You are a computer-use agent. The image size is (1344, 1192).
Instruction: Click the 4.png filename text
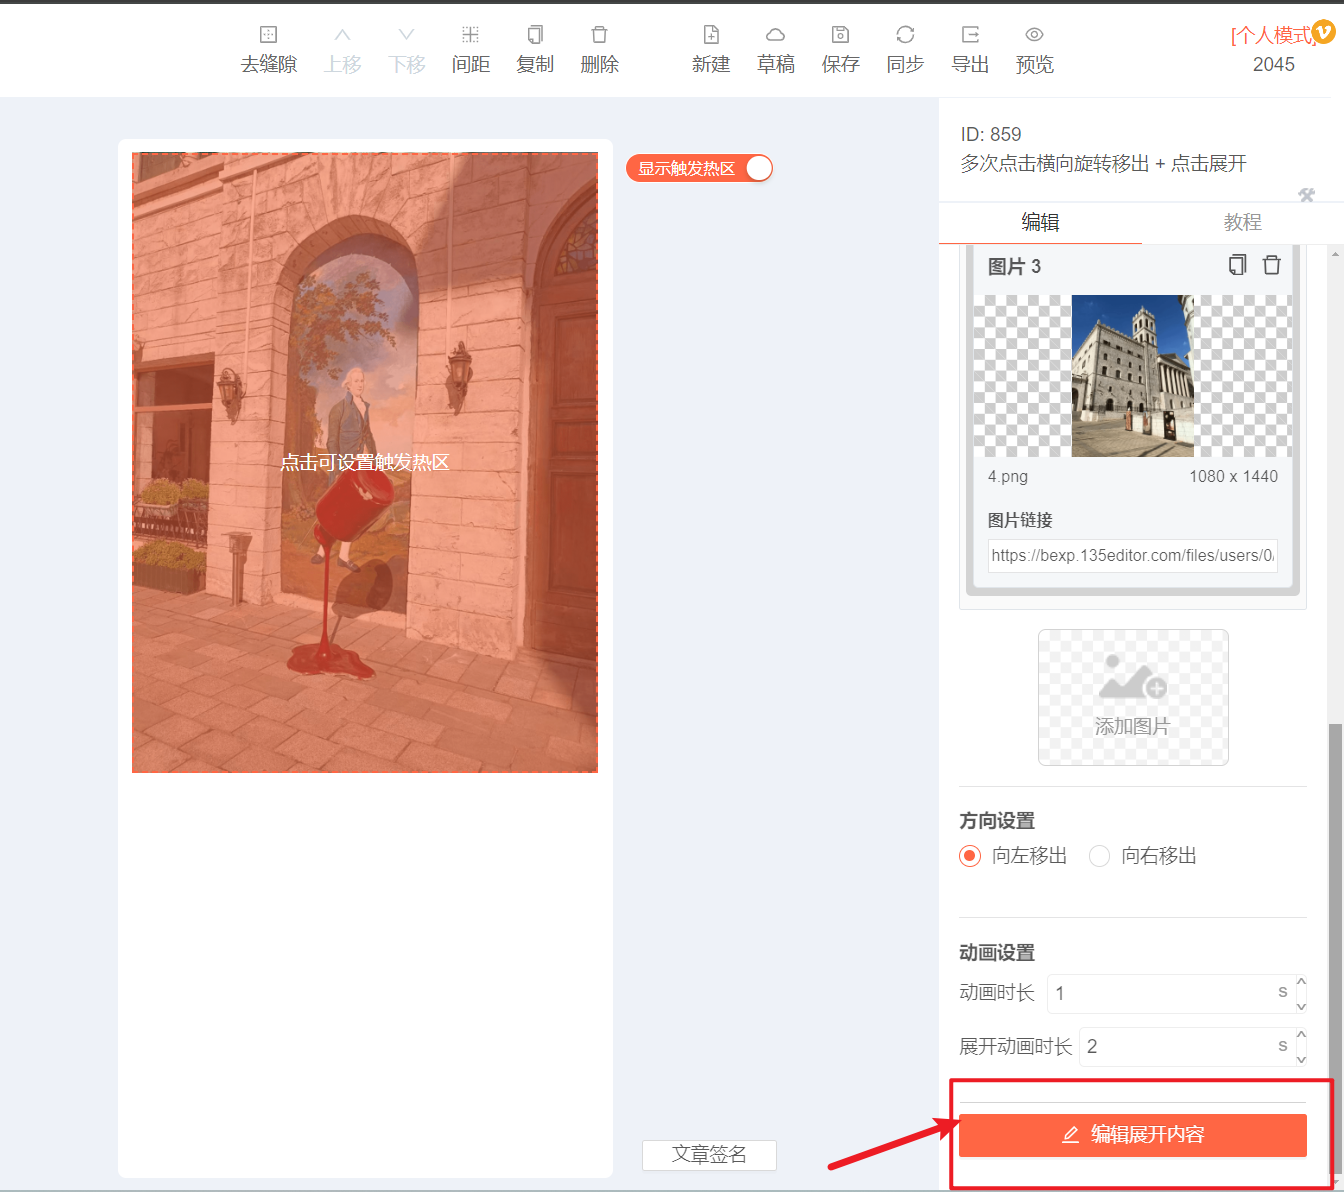click(1008, 477)
